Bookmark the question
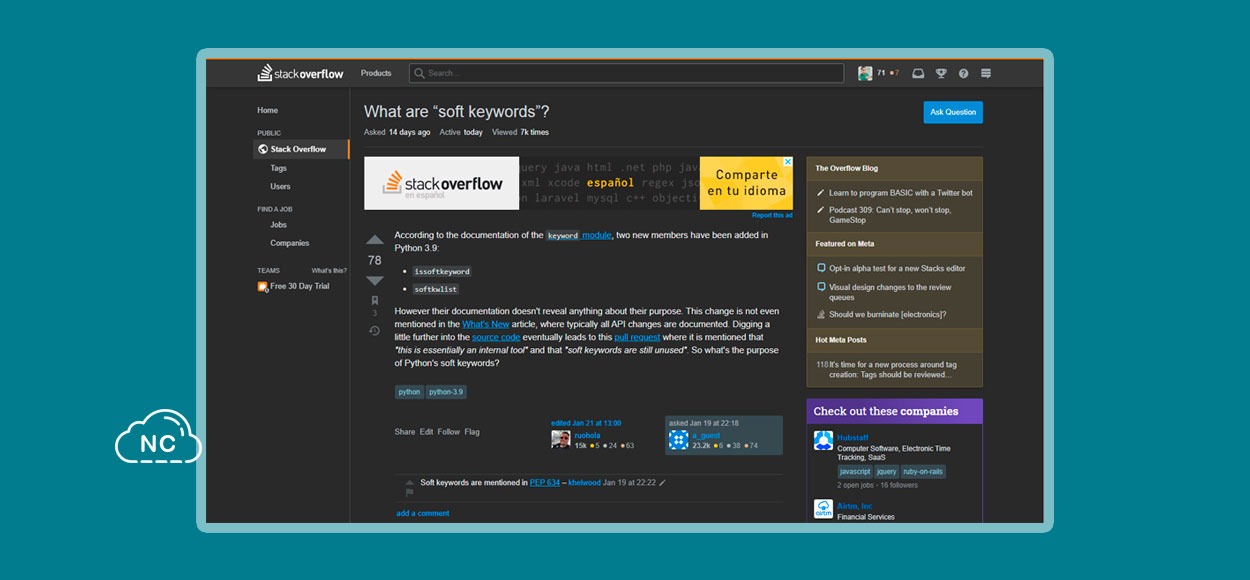Screen dimensions: 1250x580 [375, 300]
